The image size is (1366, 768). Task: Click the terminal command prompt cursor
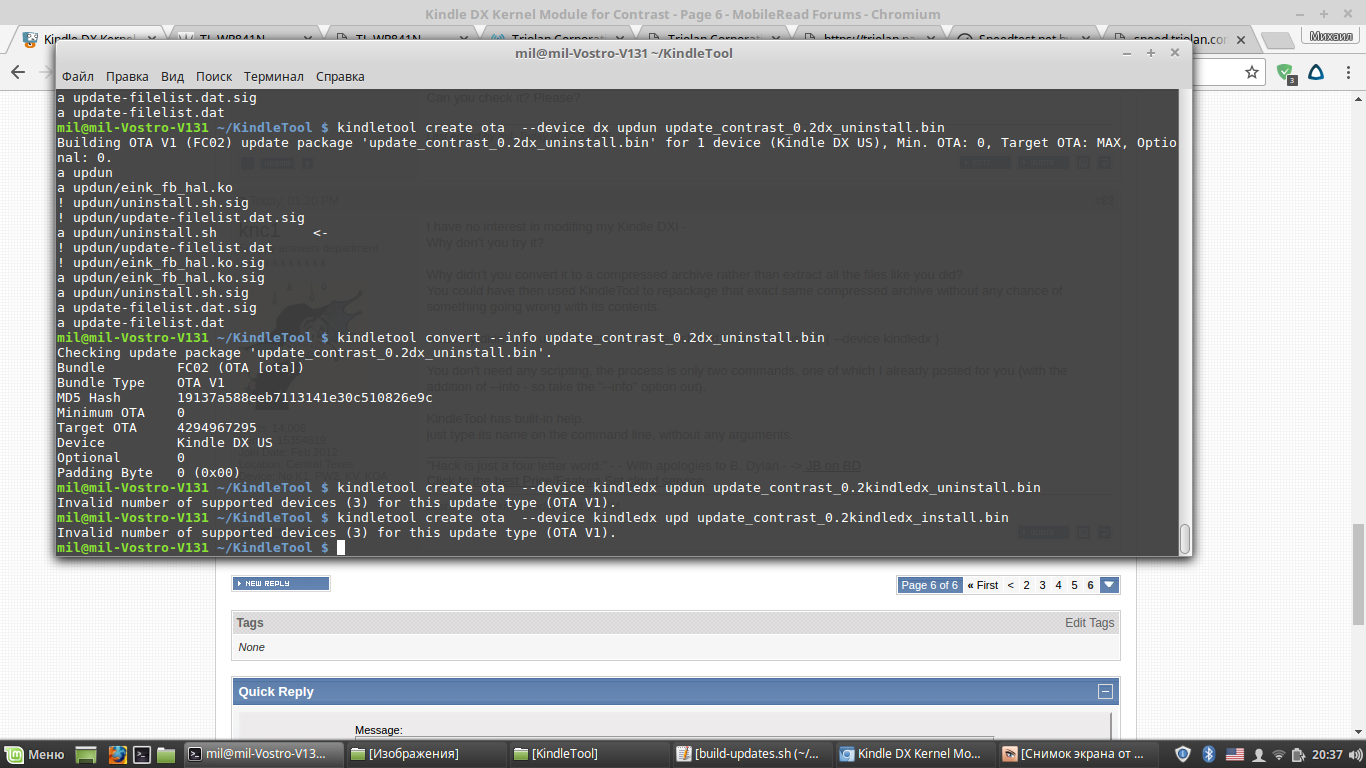click(x=341, y=548)
